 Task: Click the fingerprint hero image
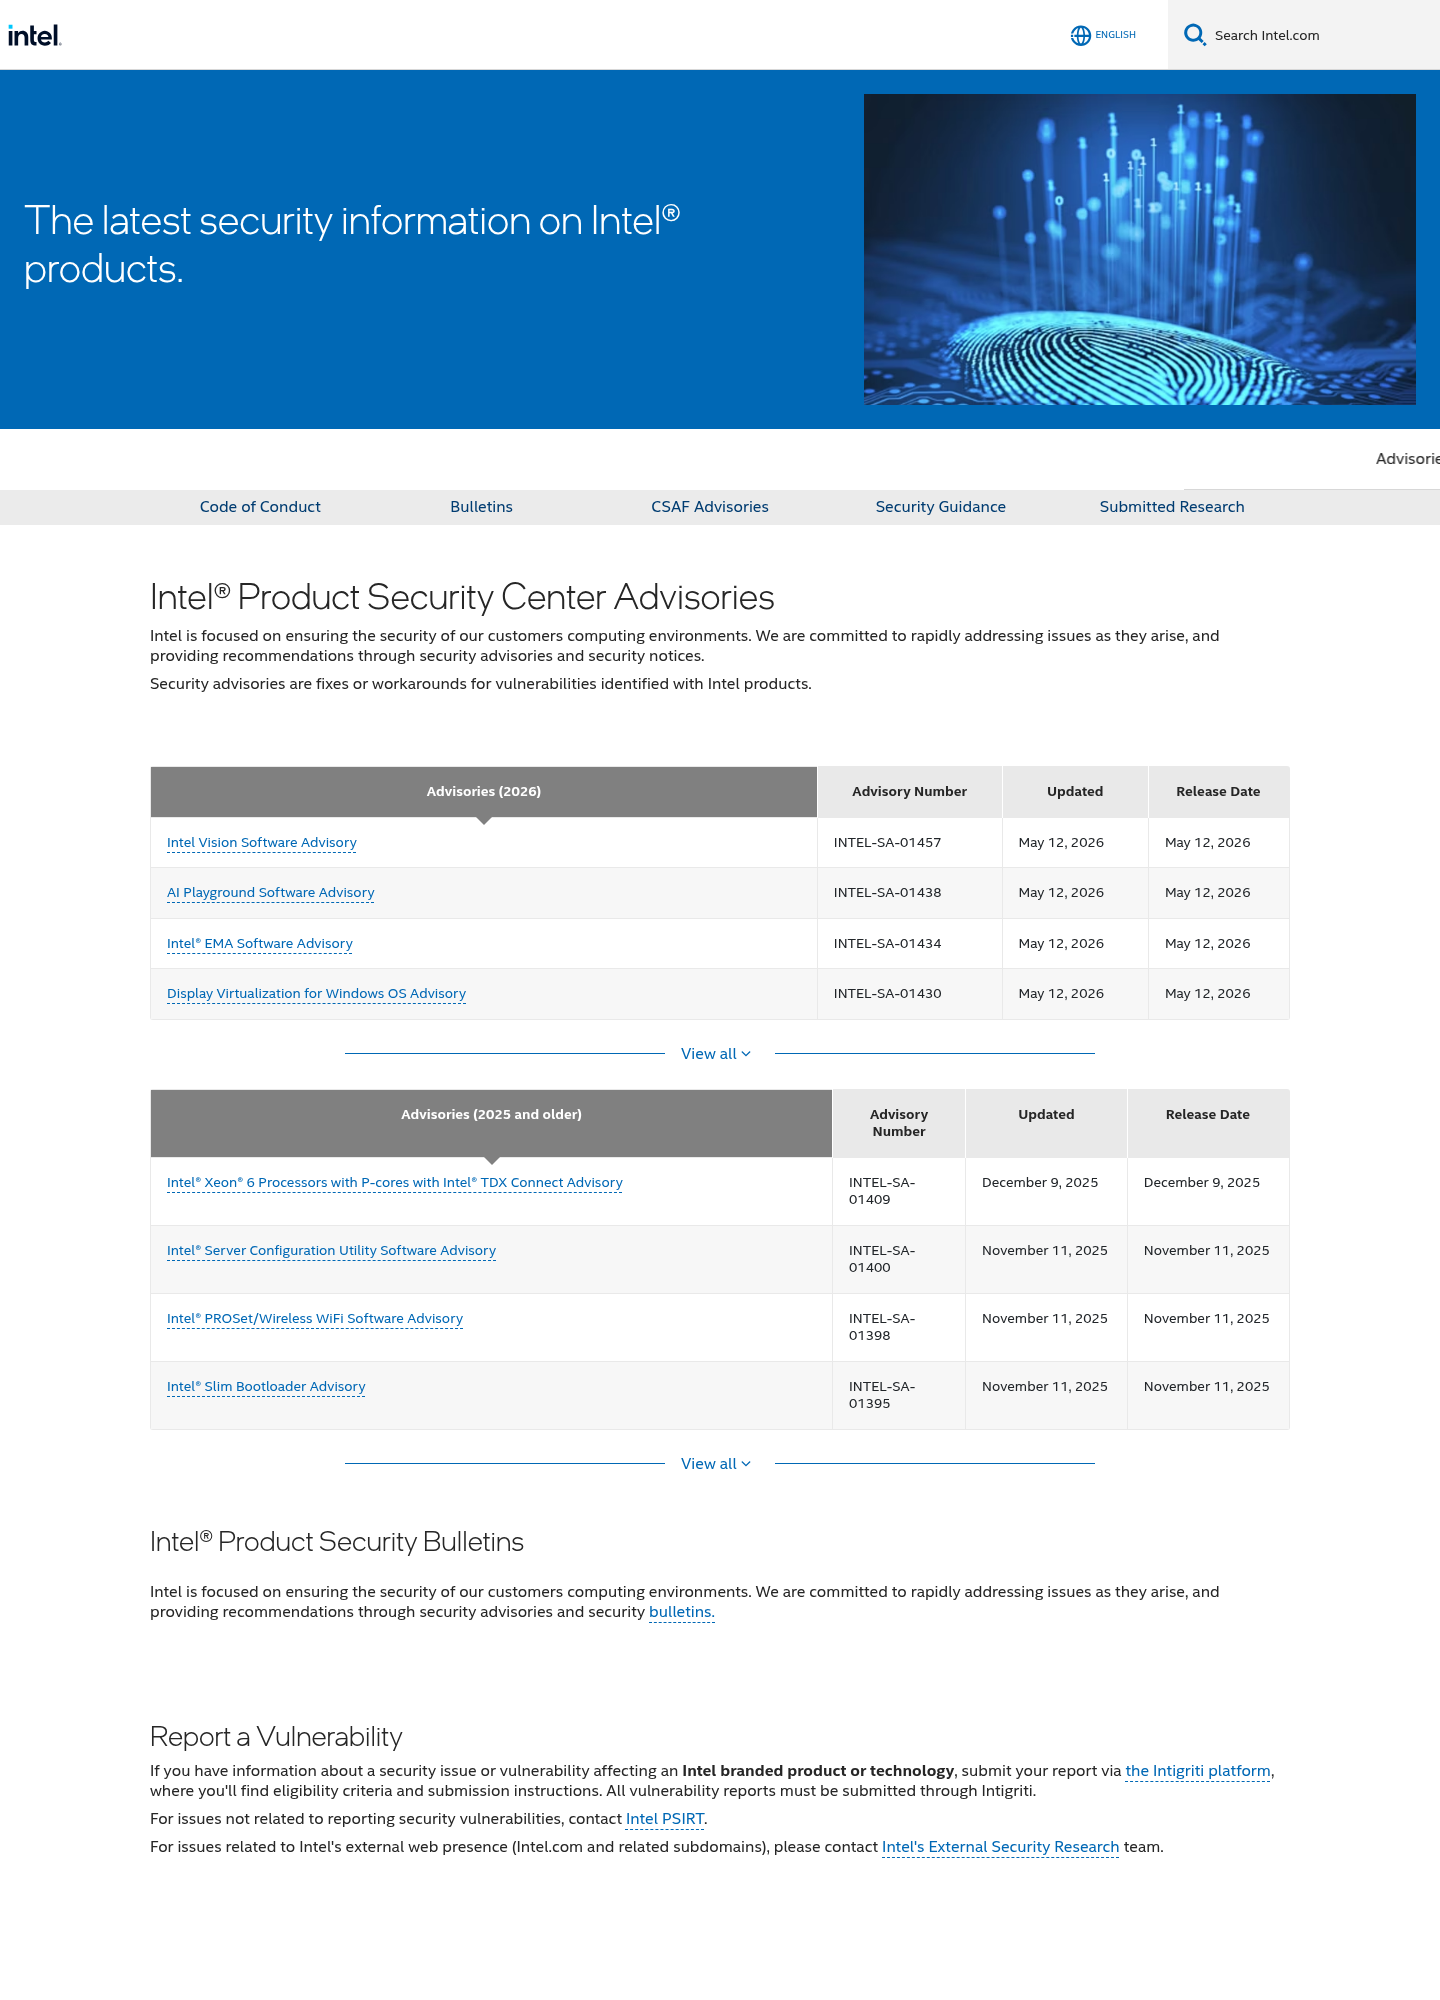click(x=1140, y=249)
